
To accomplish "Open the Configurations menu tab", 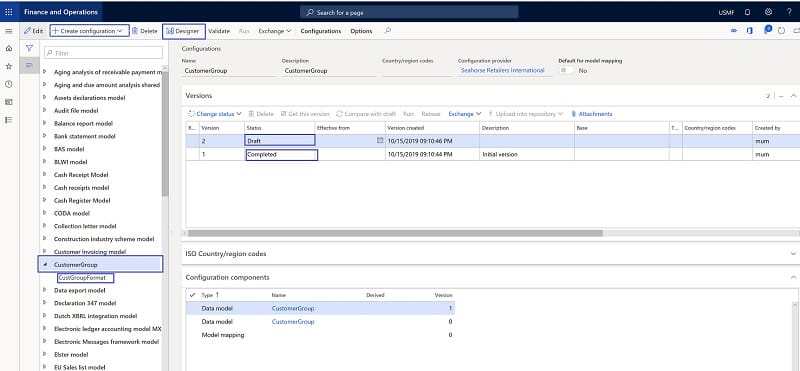I will [x=320, y=31].
